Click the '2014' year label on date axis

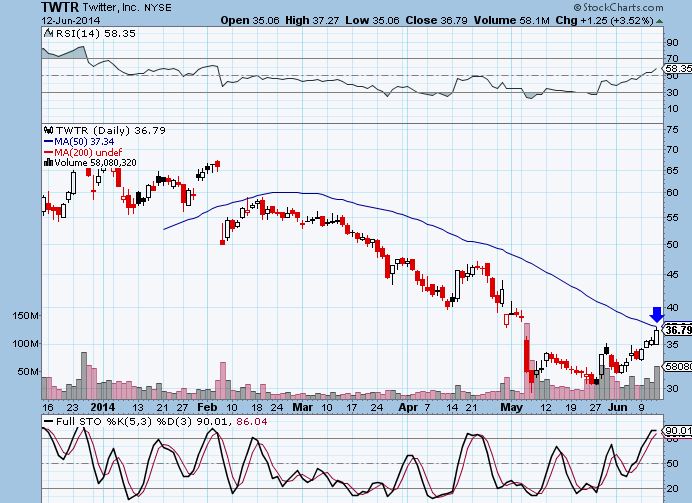[x=102, y=407]
